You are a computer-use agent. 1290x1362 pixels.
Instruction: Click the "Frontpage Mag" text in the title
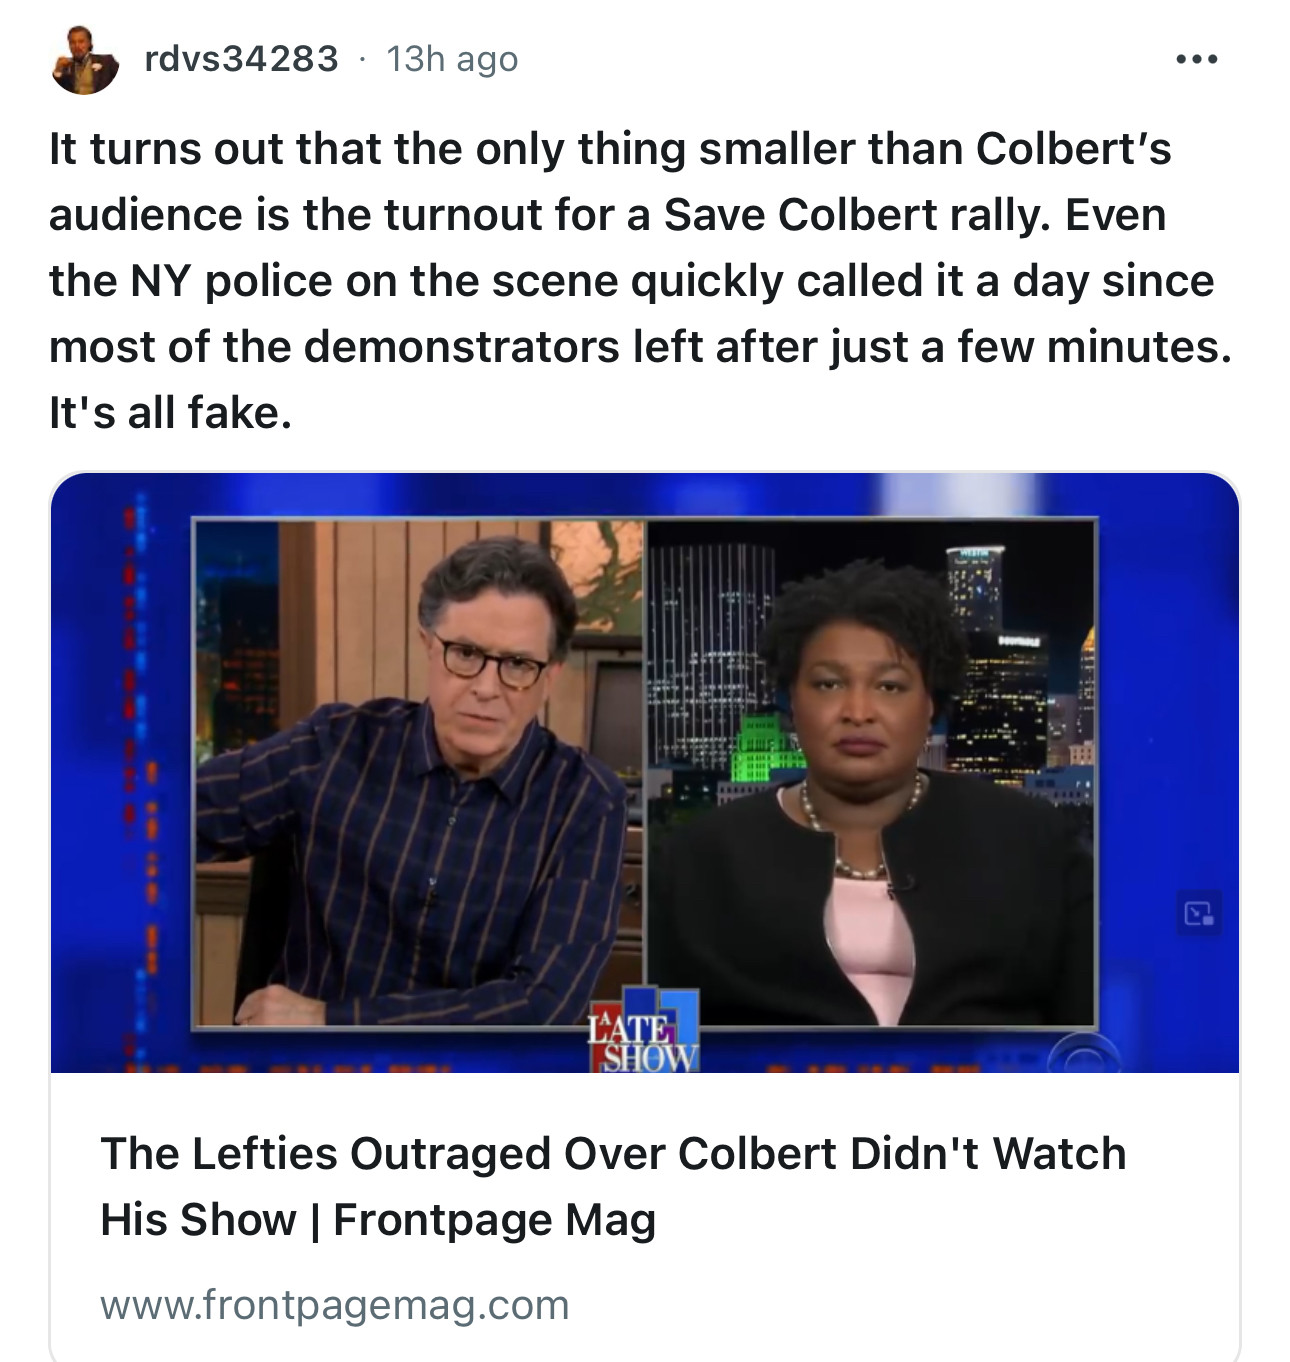pyautogui.click(x=494, y=1220)
